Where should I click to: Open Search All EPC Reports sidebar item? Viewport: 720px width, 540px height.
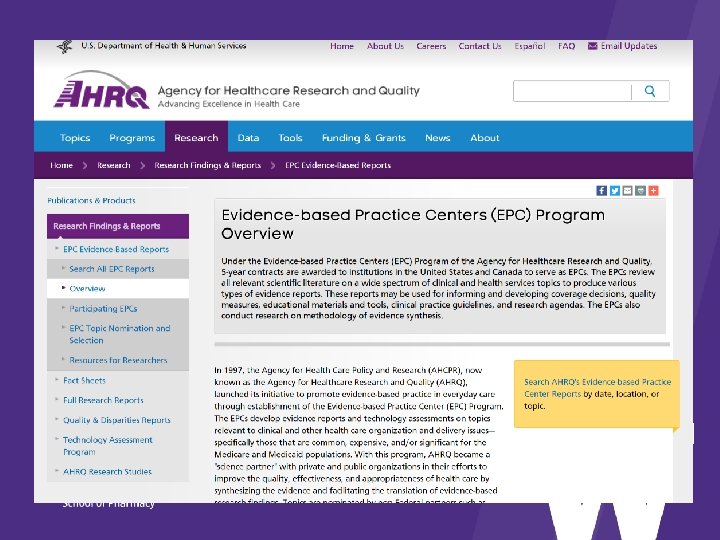tap(112, 269)
